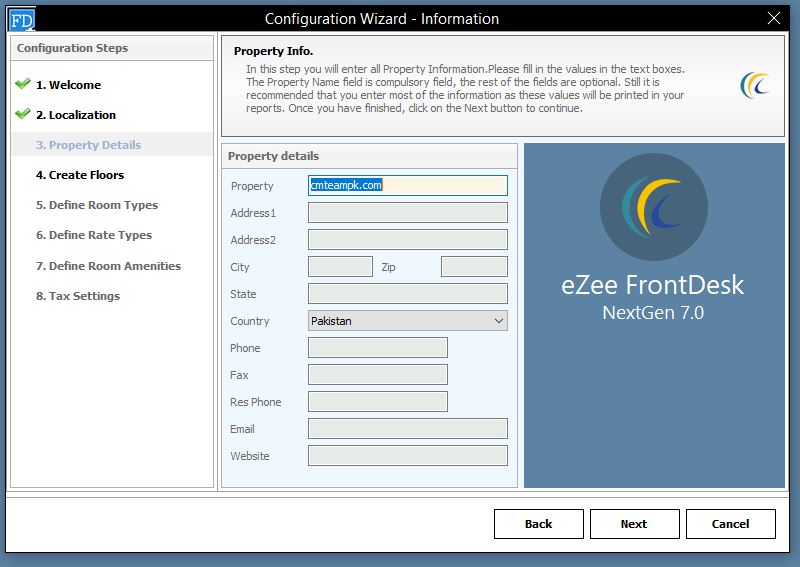Click the Res Phone label

pyautogui.click(x=256, y=402)
